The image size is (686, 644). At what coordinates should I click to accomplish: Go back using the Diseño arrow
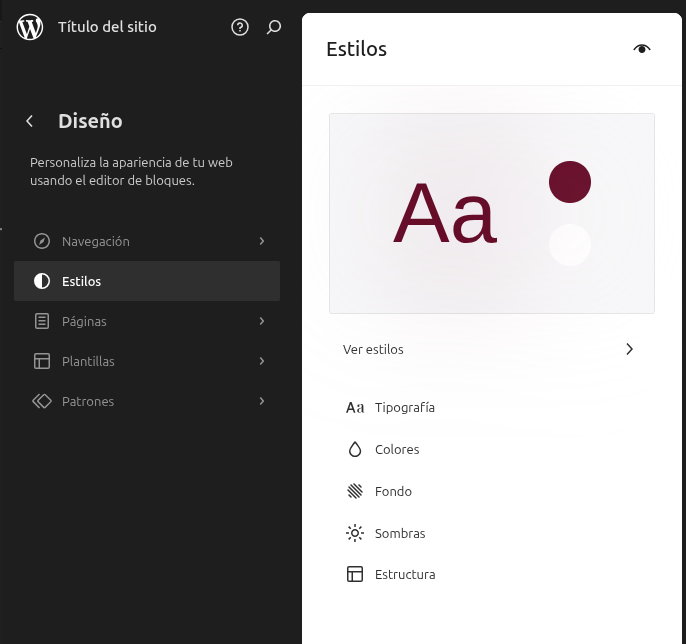(30, 121)
